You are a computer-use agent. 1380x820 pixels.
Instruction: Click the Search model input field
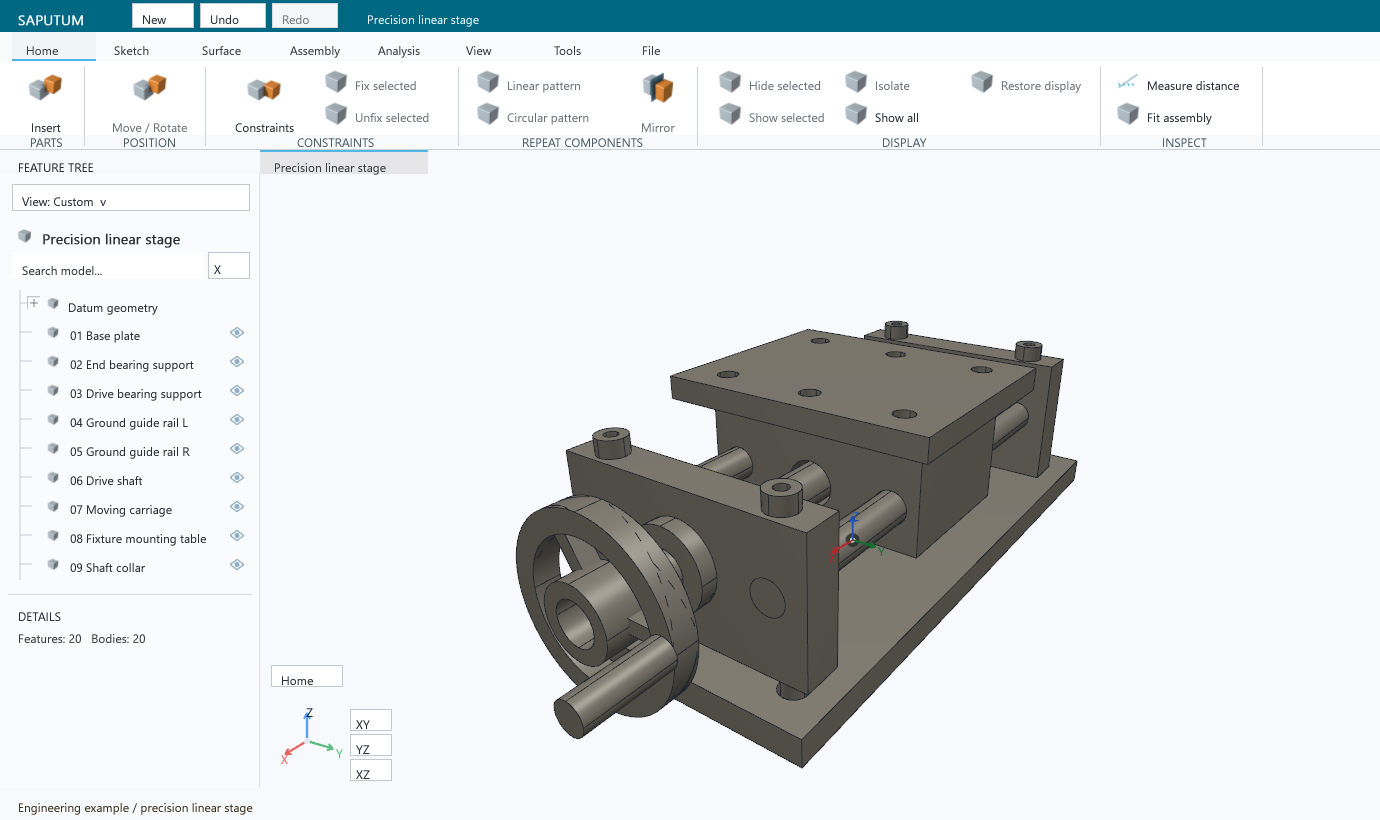pos(108,266)
